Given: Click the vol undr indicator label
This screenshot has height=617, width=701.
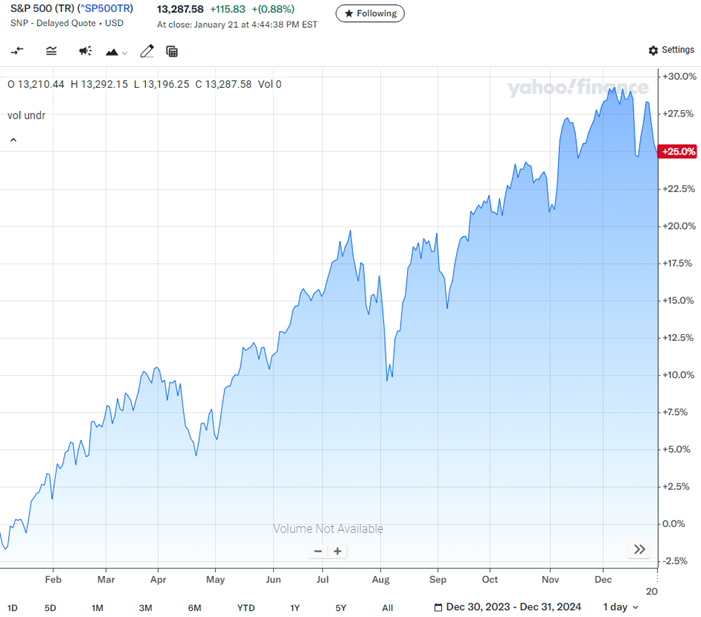Looking at the screenshot, I should [x=26, y=115].
